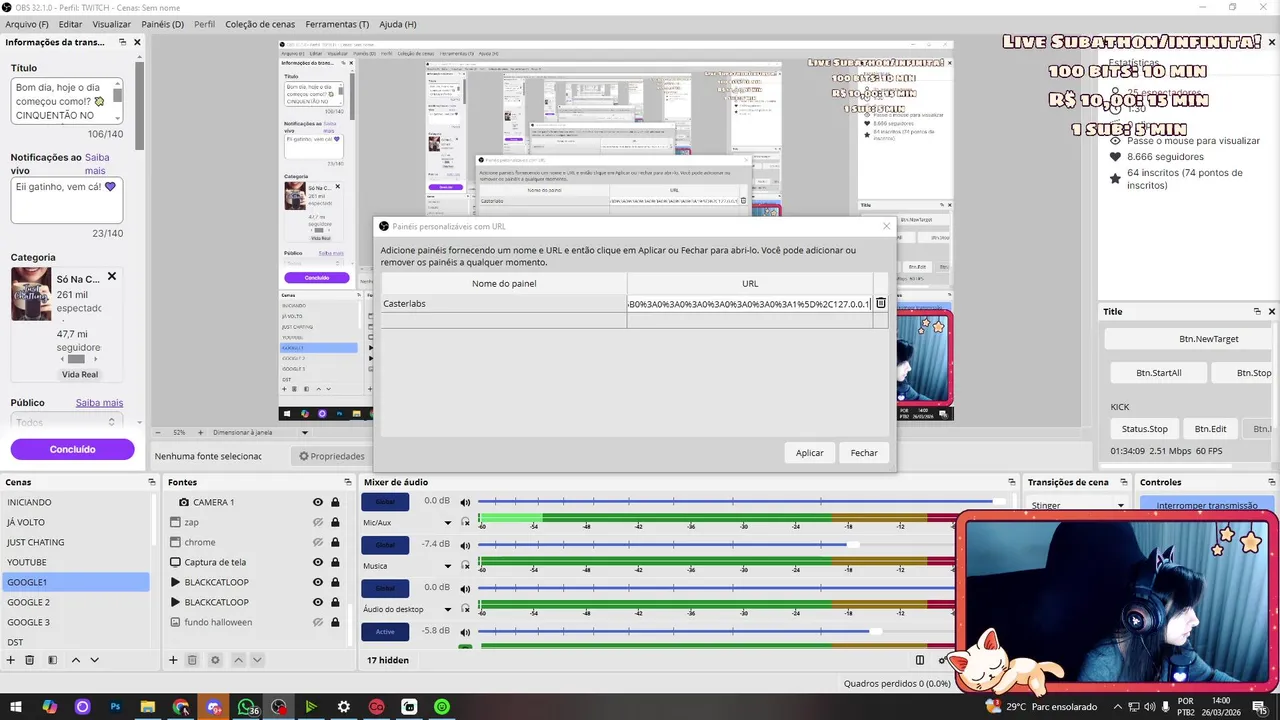Move scene up with arrow icon
This screenshot has height=720, width=1280.
76,660
